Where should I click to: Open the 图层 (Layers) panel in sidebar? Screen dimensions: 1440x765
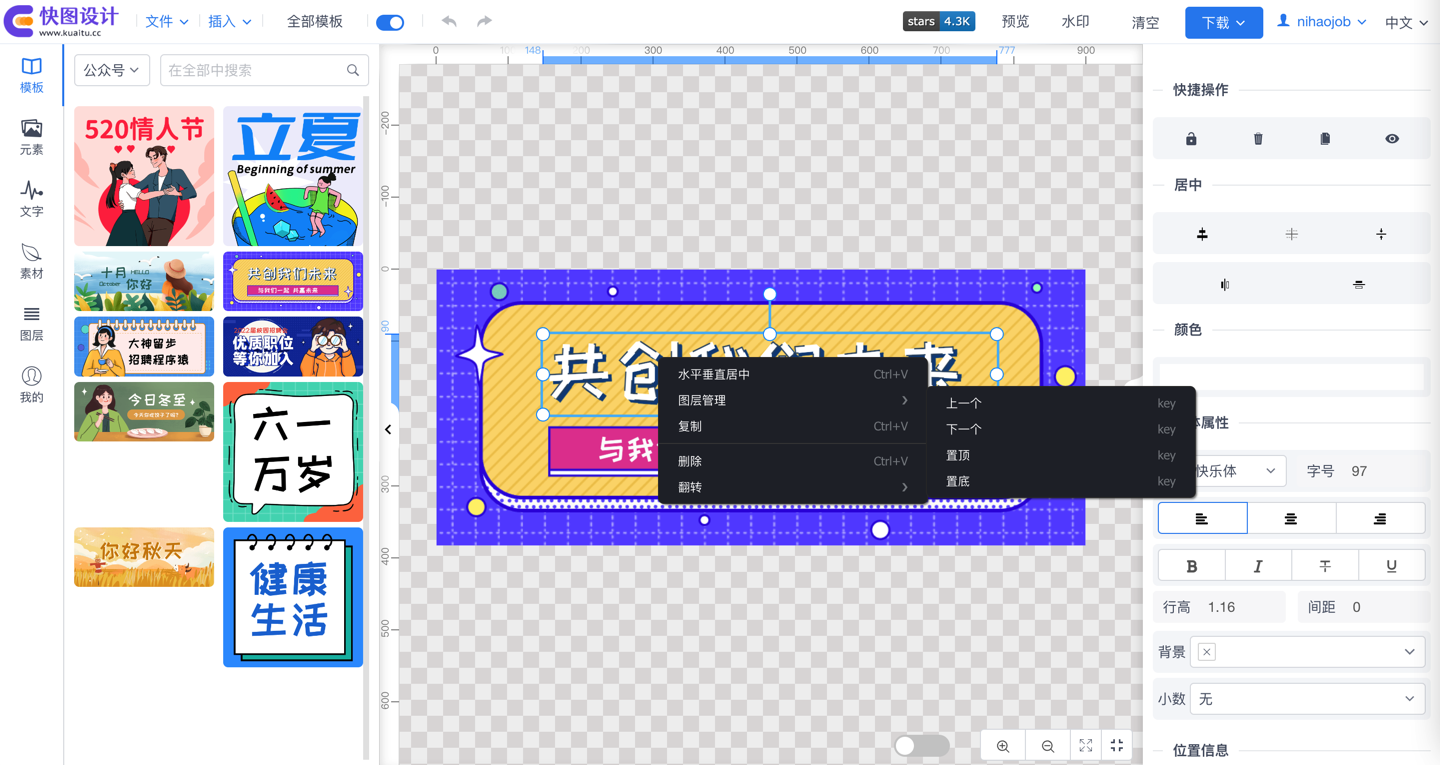coord(31,324)
